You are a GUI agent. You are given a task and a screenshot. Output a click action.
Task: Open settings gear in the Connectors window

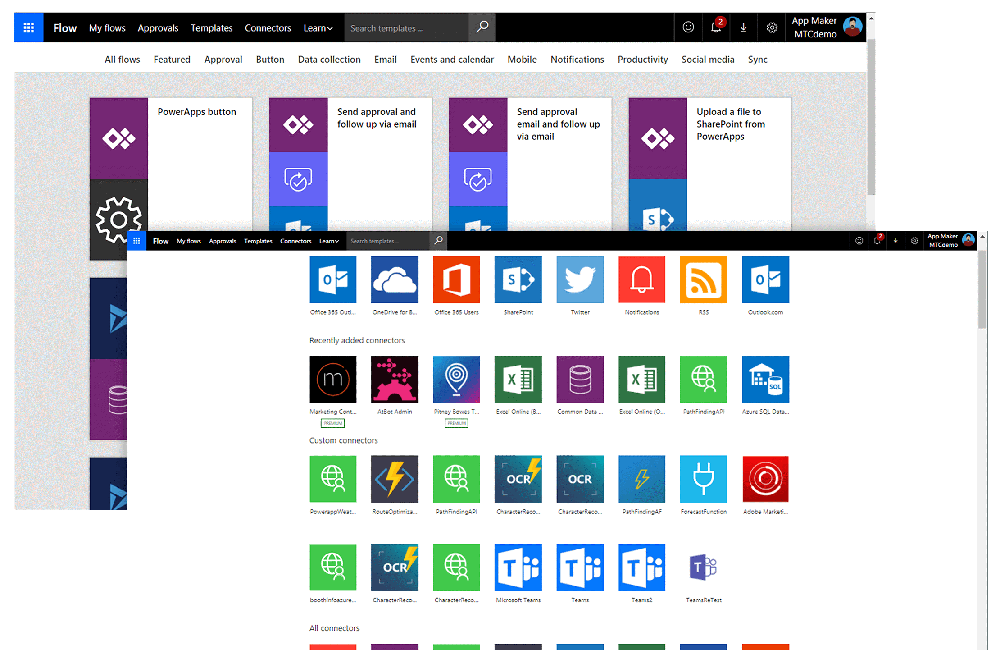915,240
